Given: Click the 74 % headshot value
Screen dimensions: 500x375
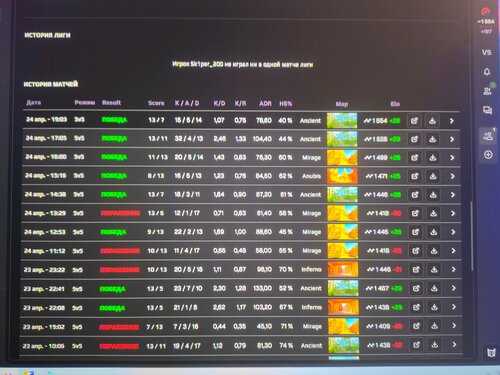Looking at the screenshot, I should pyautogui.click(x=286, y=345).
